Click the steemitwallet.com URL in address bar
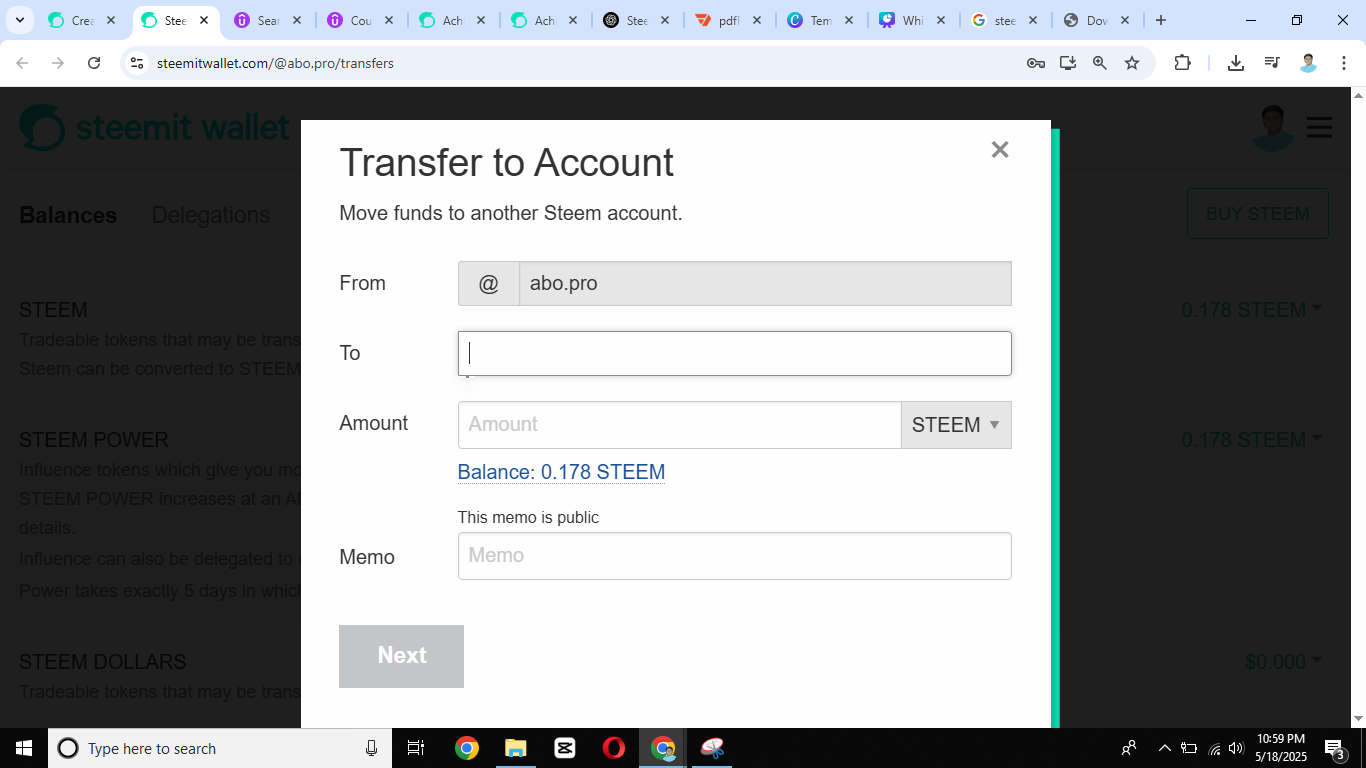 coord(275,63)
